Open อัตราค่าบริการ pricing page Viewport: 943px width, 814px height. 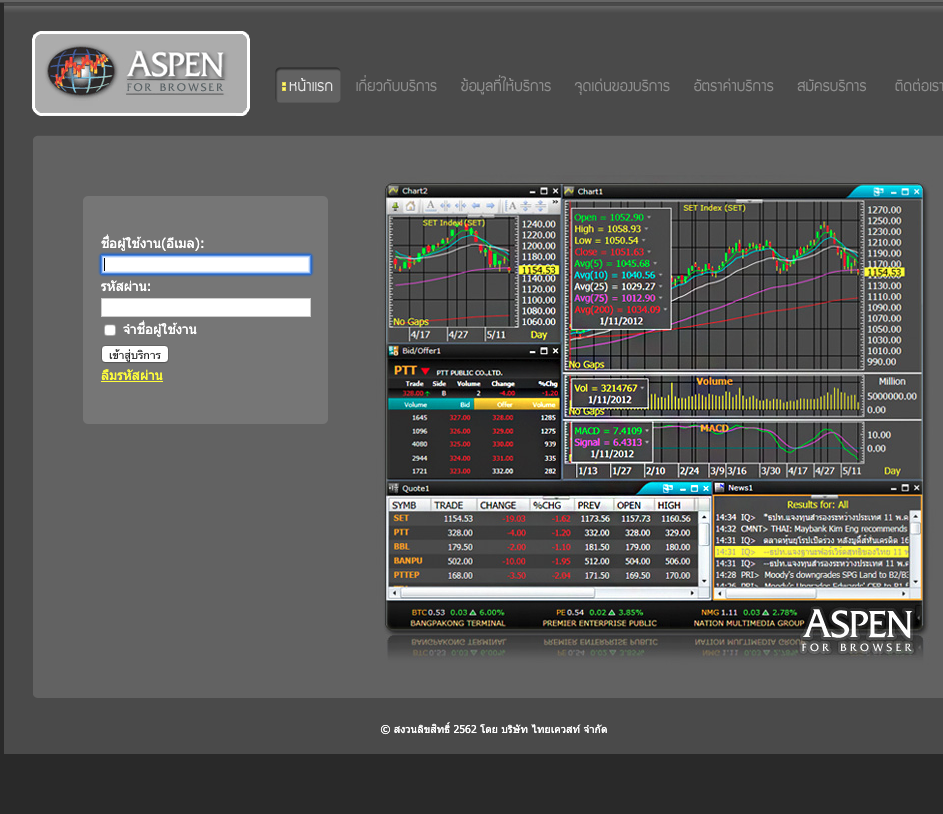point(733,86)
